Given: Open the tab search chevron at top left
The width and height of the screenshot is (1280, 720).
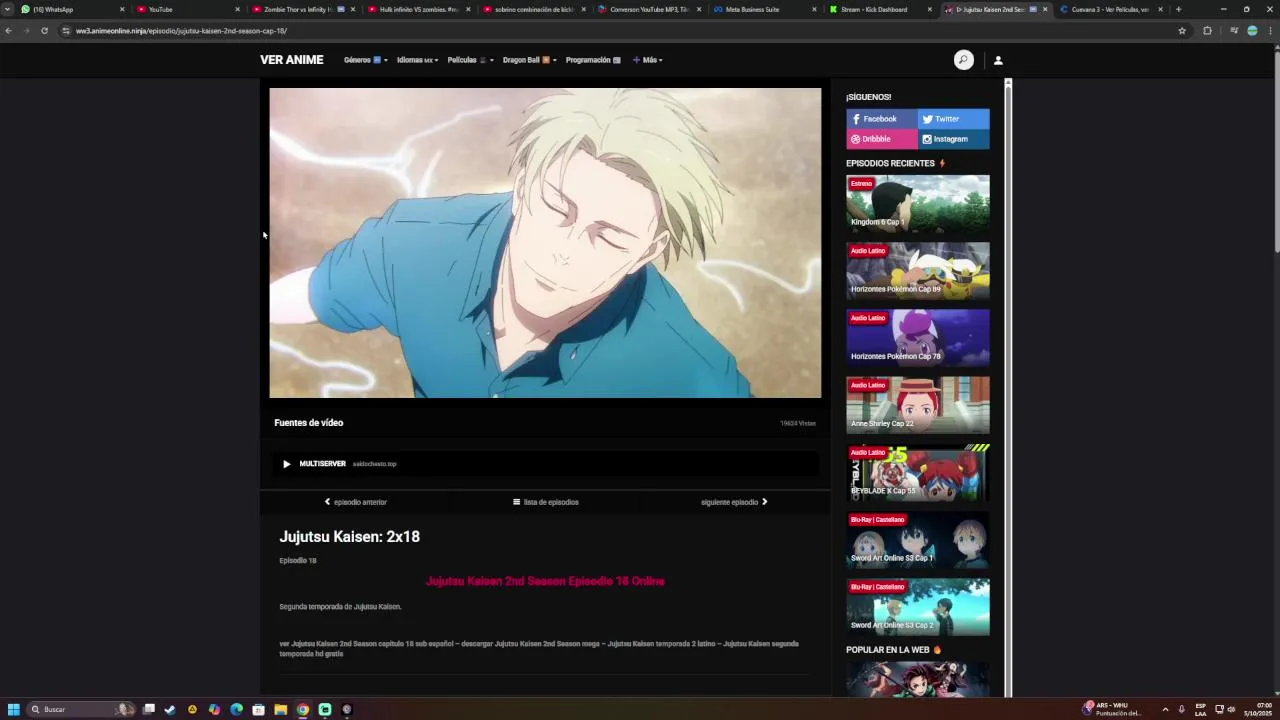Looking at the screenshot, I should [x=8, y=9].
